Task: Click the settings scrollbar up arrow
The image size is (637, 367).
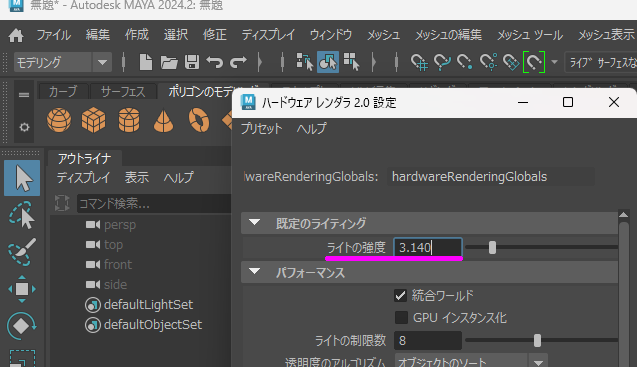Action: click(624, 215)
